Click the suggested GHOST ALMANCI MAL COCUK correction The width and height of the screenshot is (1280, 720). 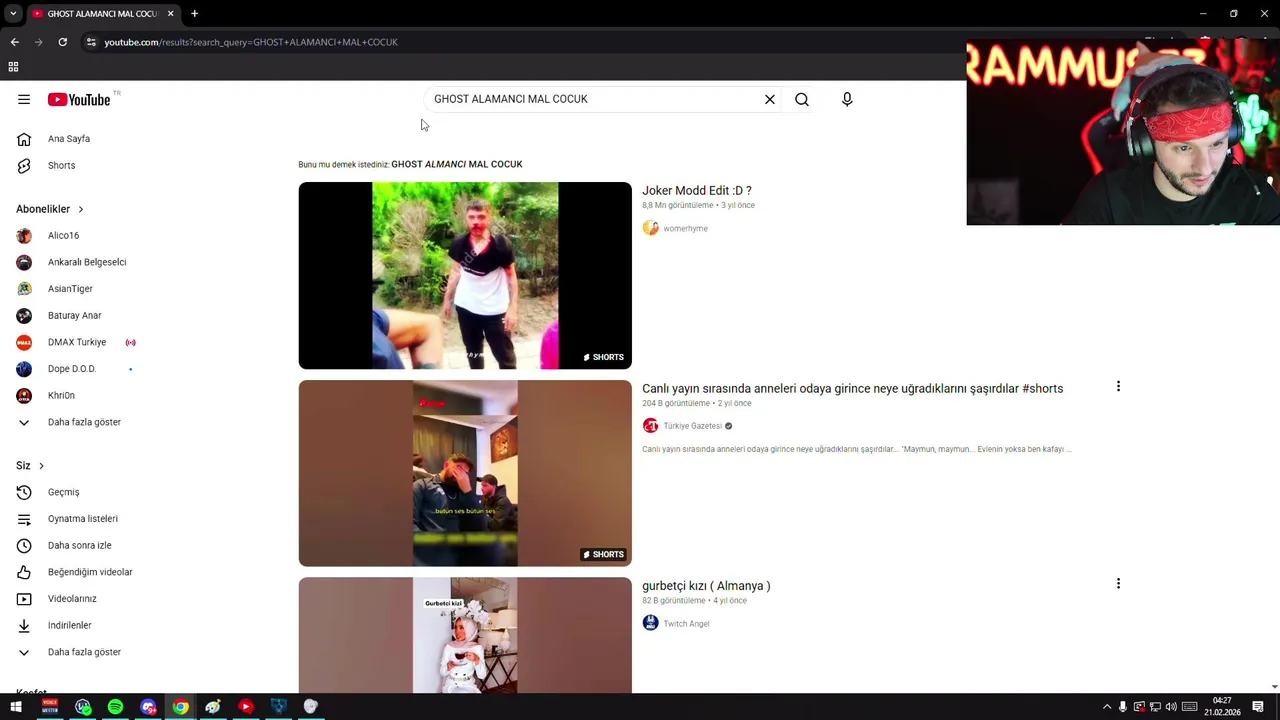[x=457, y=164]
